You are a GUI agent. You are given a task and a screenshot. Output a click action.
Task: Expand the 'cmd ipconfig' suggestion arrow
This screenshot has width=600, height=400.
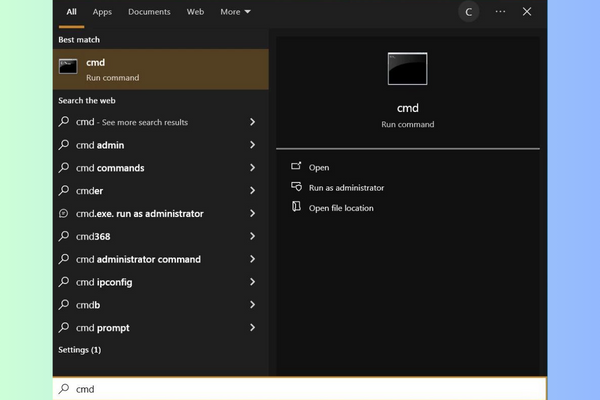(252, 282)
